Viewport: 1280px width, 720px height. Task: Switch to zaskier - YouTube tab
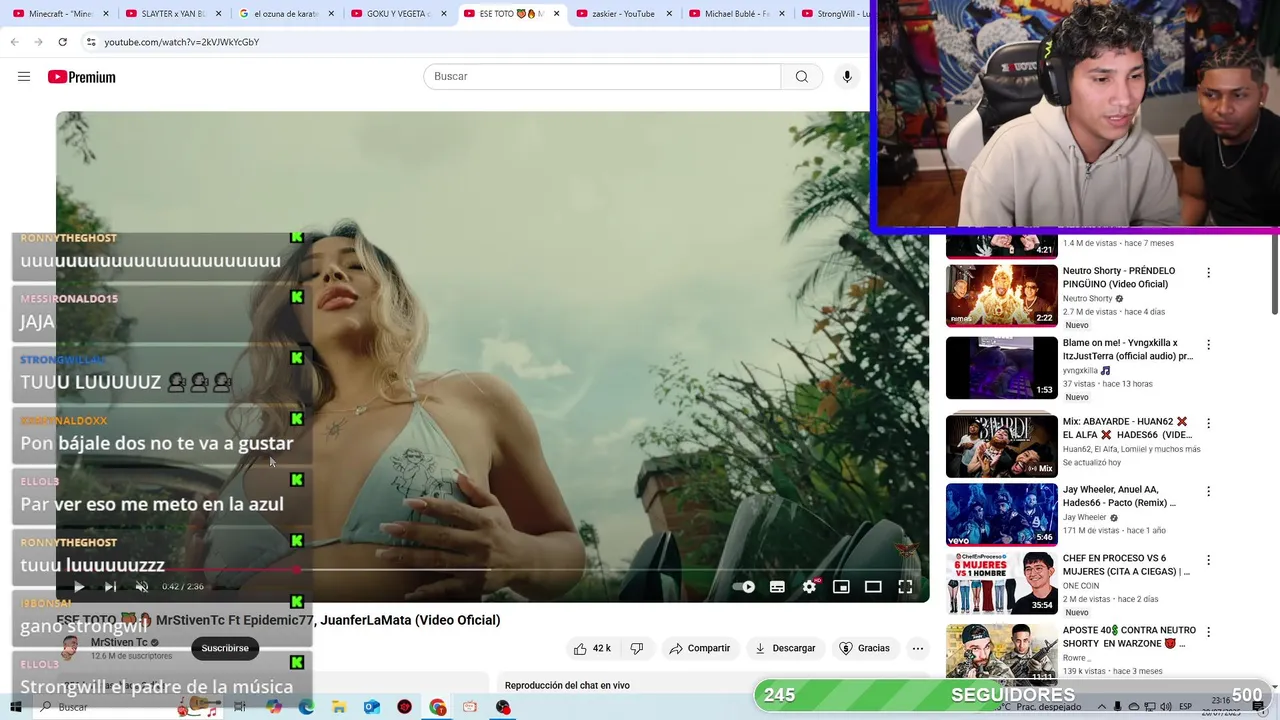point(624,14)
